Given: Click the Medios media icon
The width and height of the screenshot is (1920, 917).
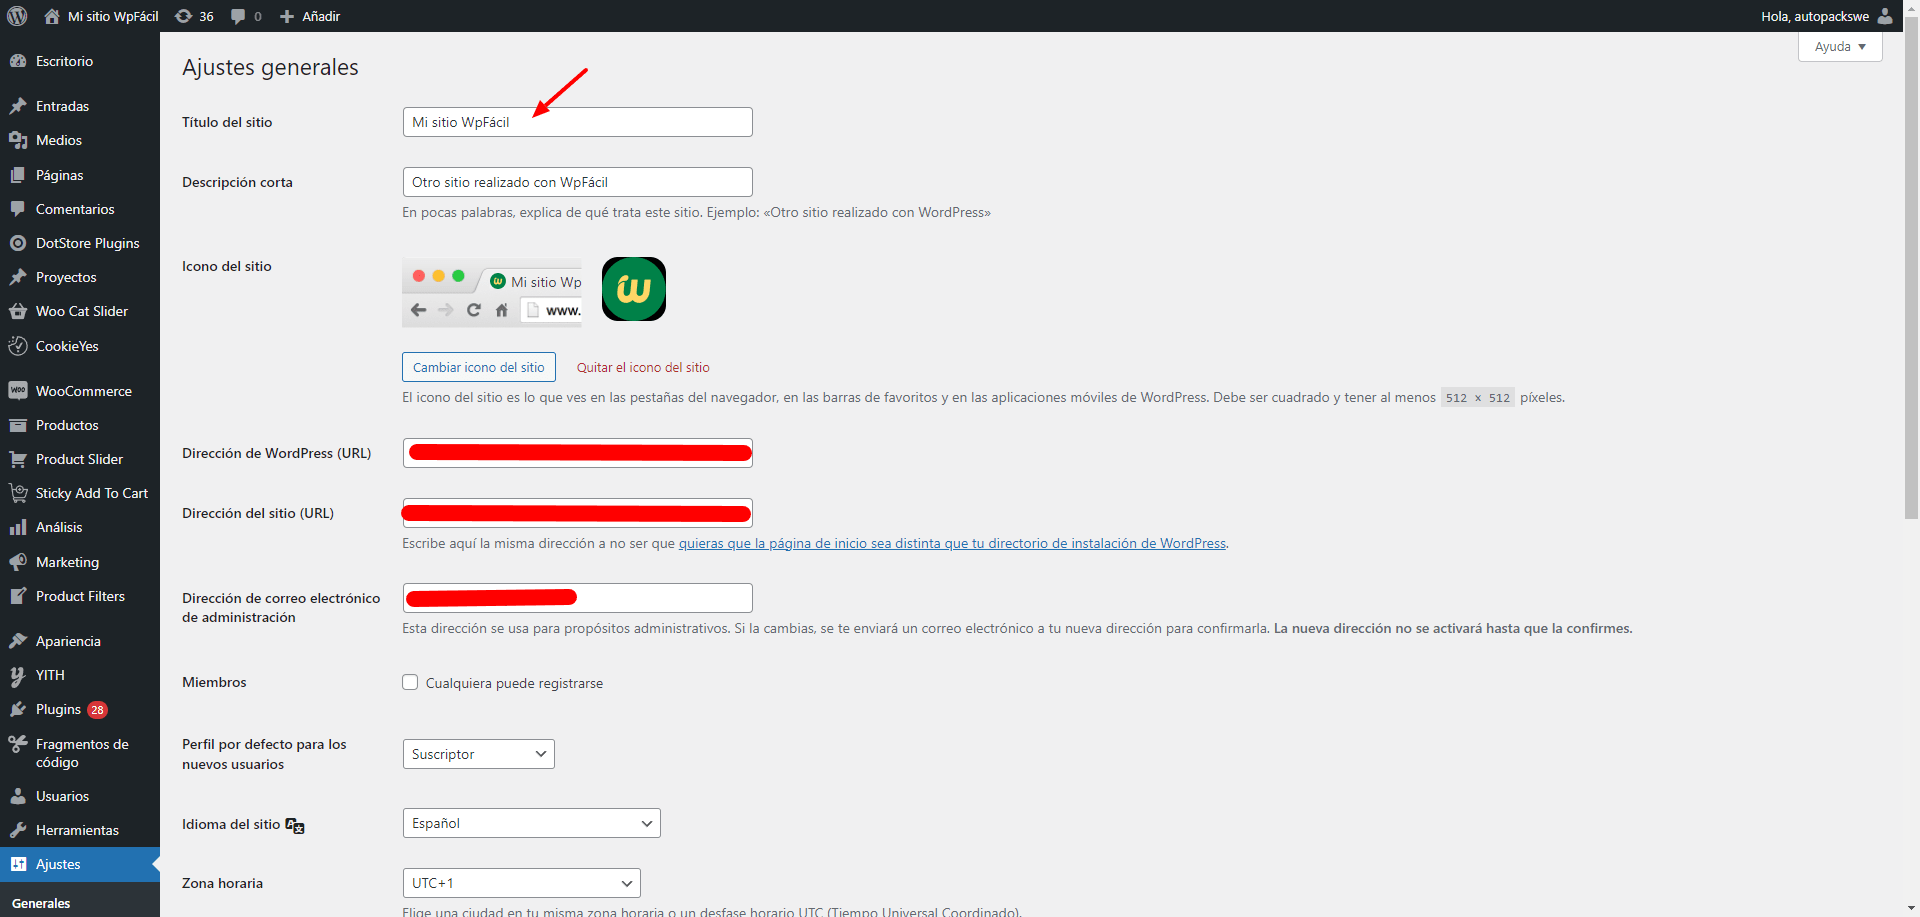Looking at the screenshot, I should tap(18, 140).
